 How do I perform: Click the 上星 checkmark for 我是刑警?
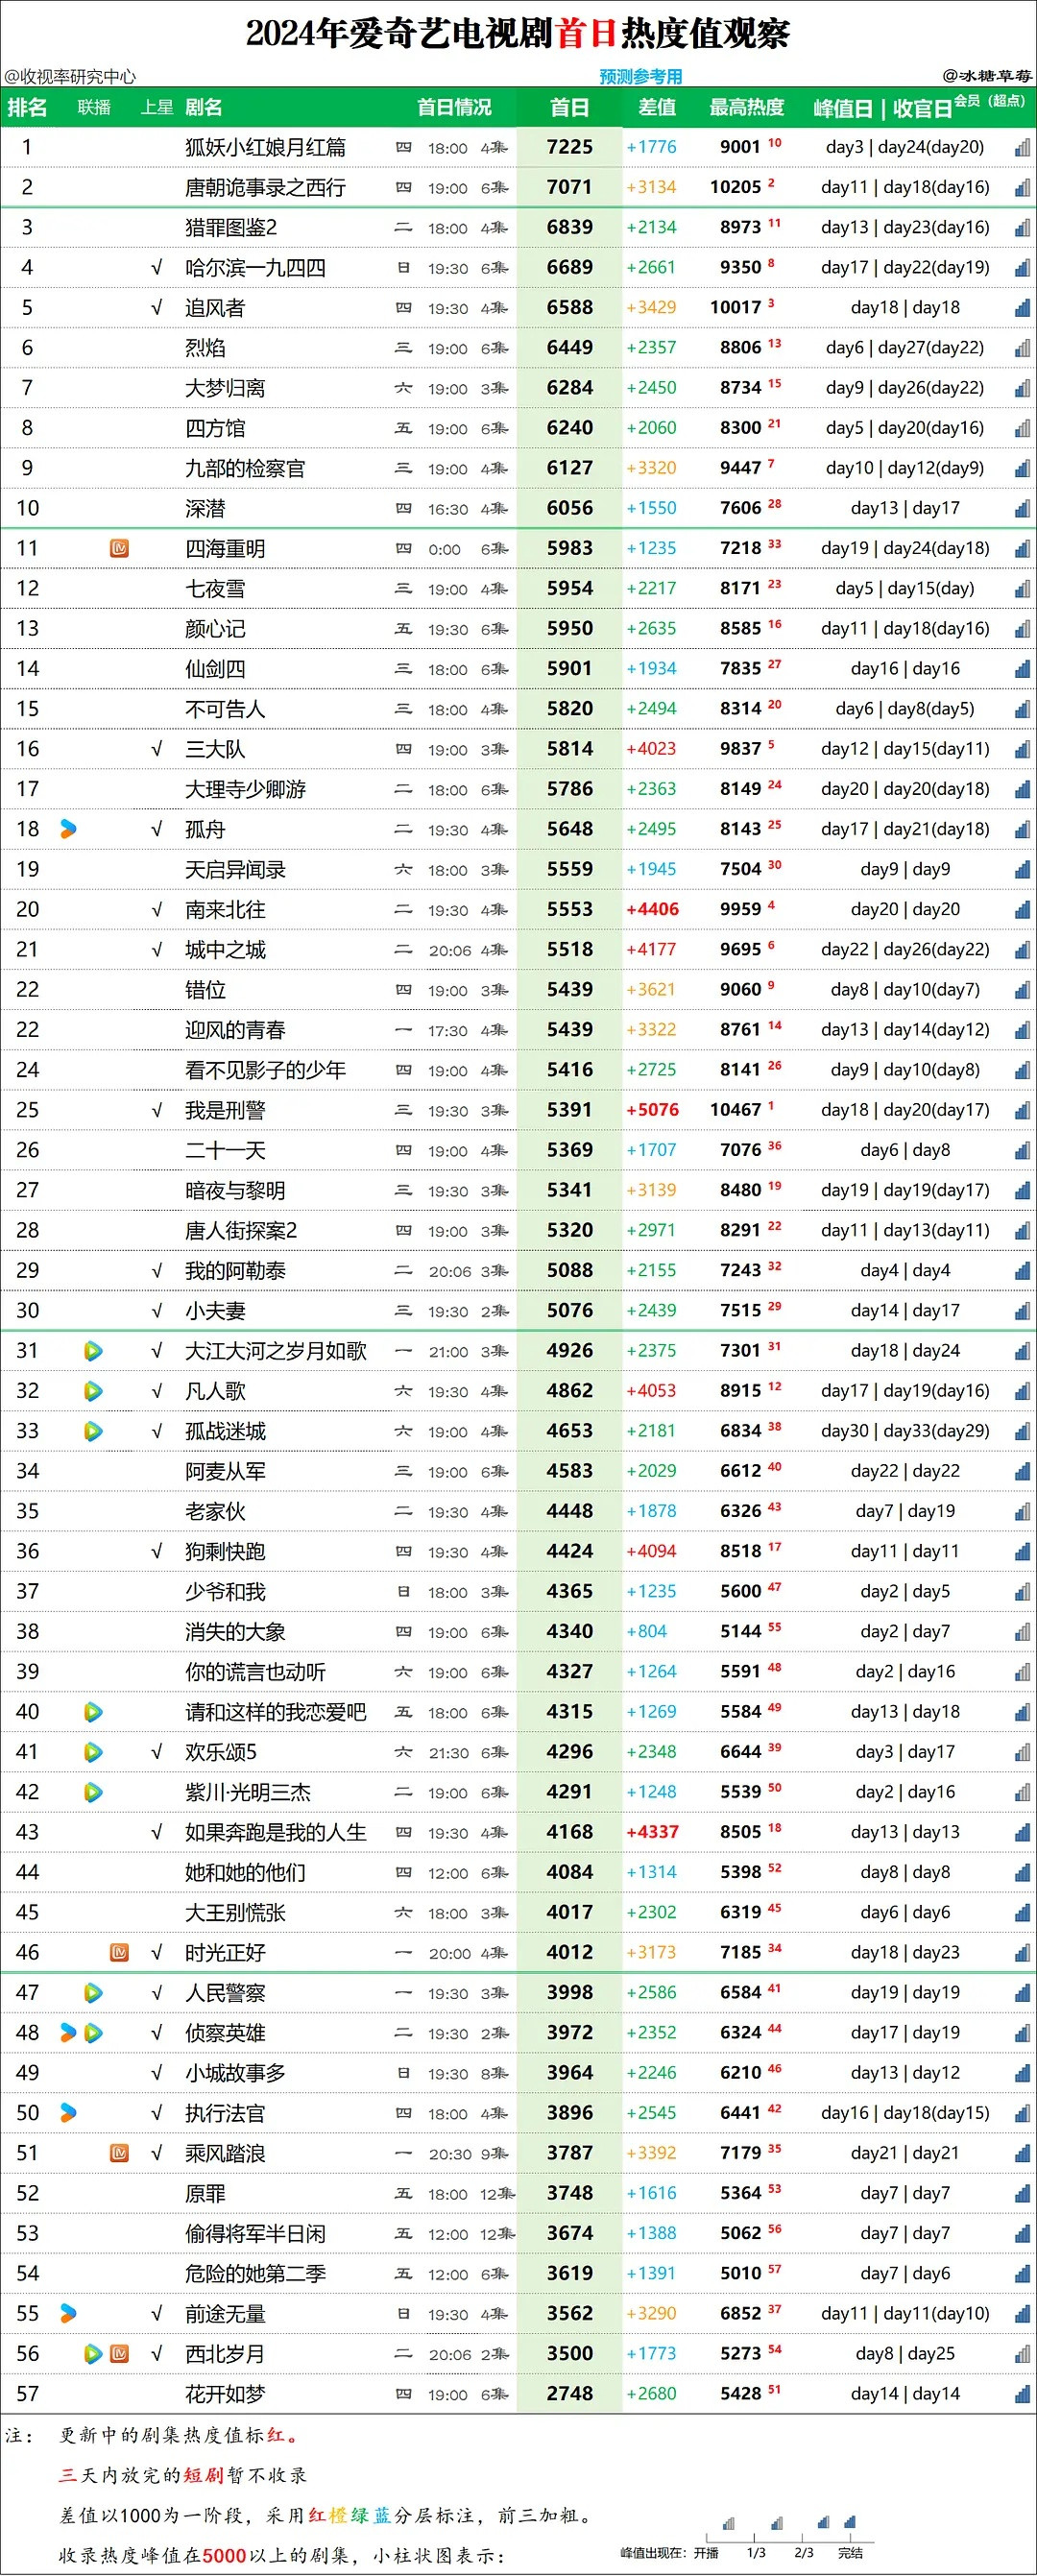click(156, 1110)
